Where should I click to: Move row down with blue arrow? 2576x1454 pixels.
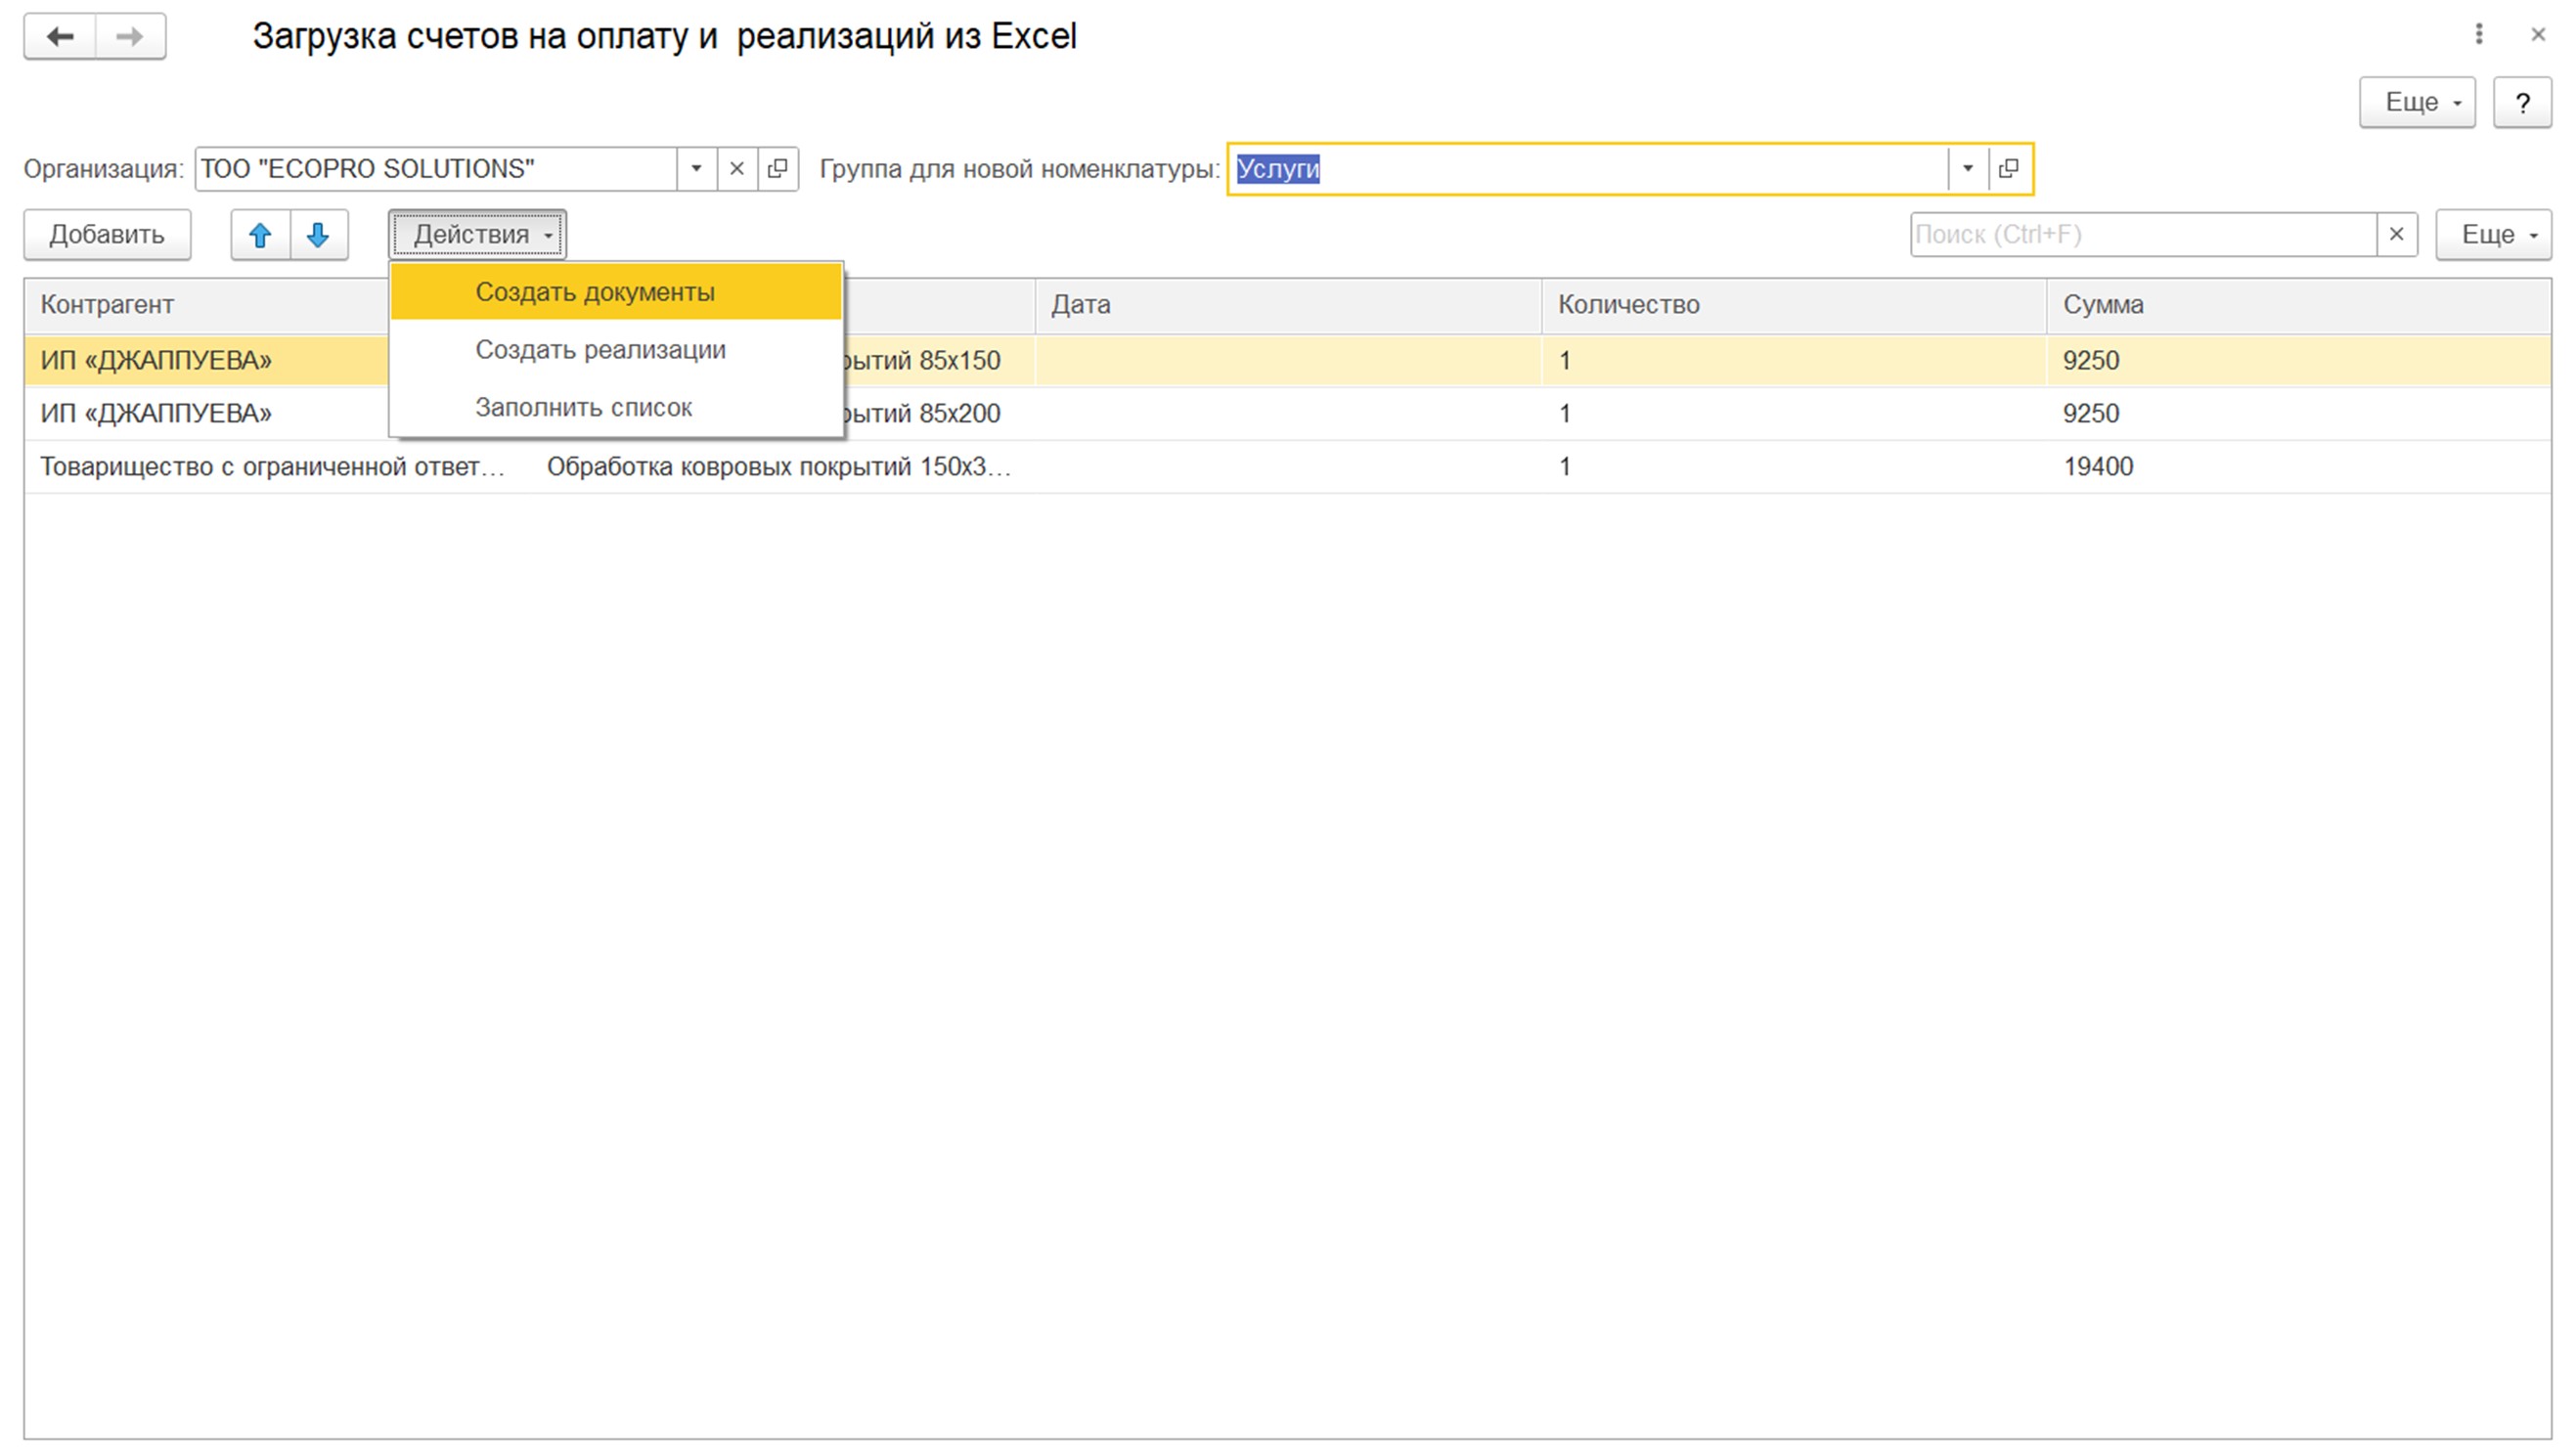click(319, 235)
